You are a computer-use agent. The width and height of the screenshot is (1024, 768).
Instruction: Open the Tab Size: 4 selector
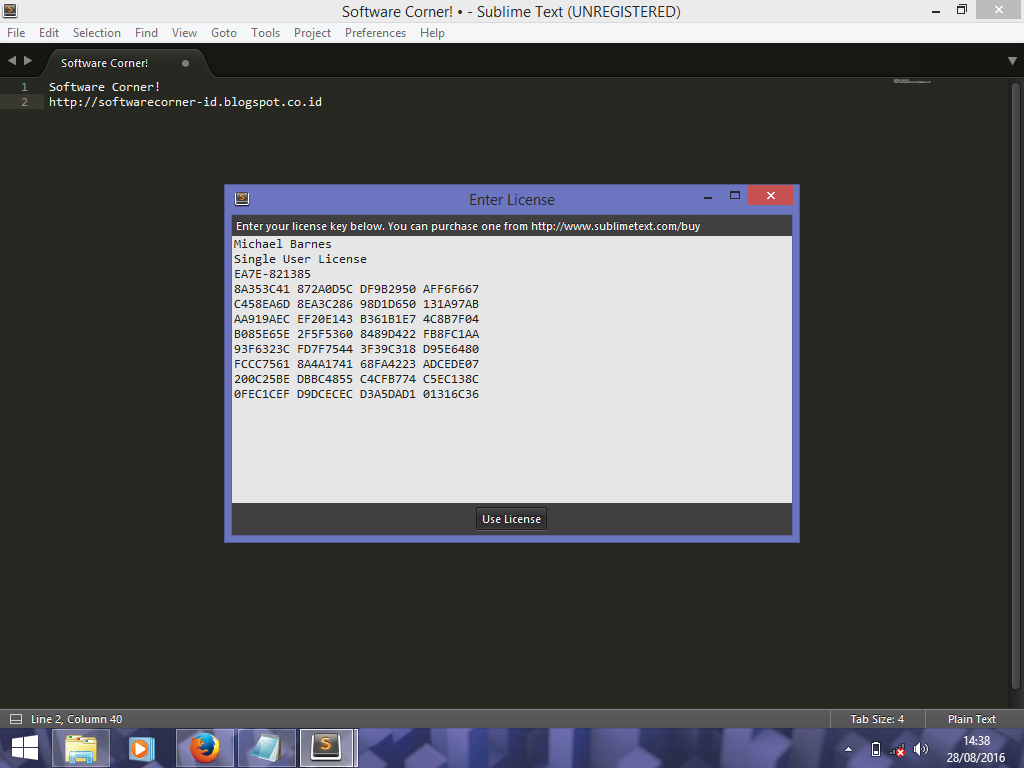click(877, 719)
